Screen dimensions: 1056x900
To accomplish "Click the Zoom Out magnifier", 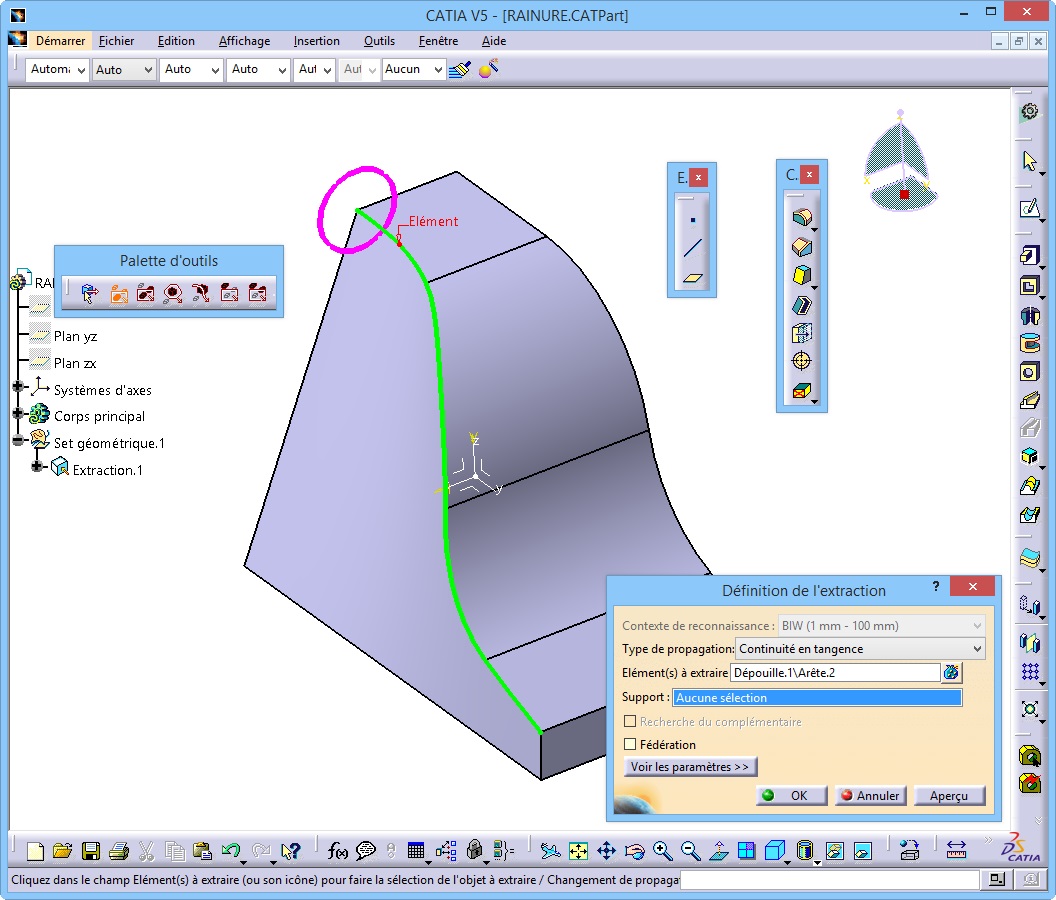I will point(690,851).
